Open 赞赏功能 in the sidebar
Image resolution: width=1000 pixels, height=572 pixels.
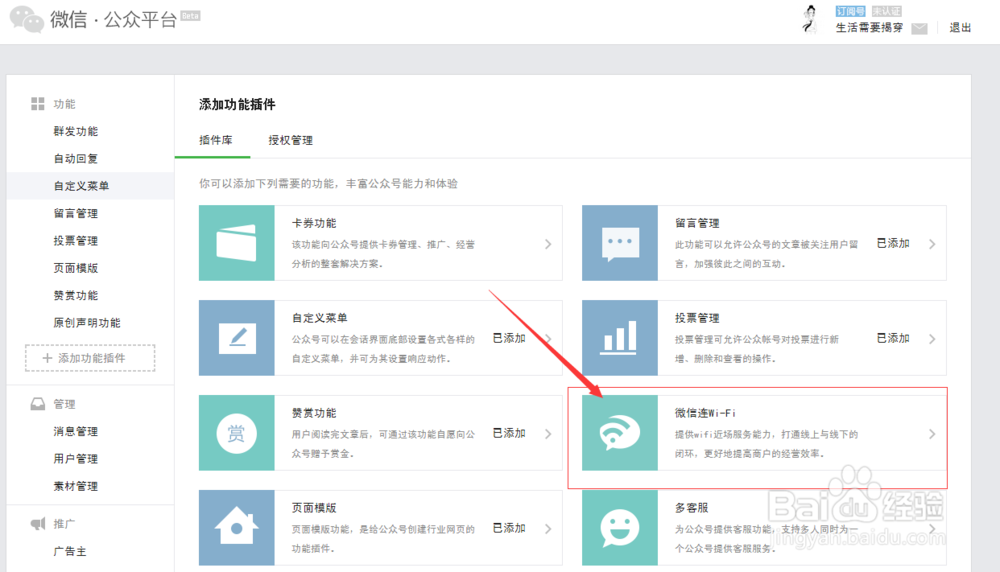click(76, 296)
